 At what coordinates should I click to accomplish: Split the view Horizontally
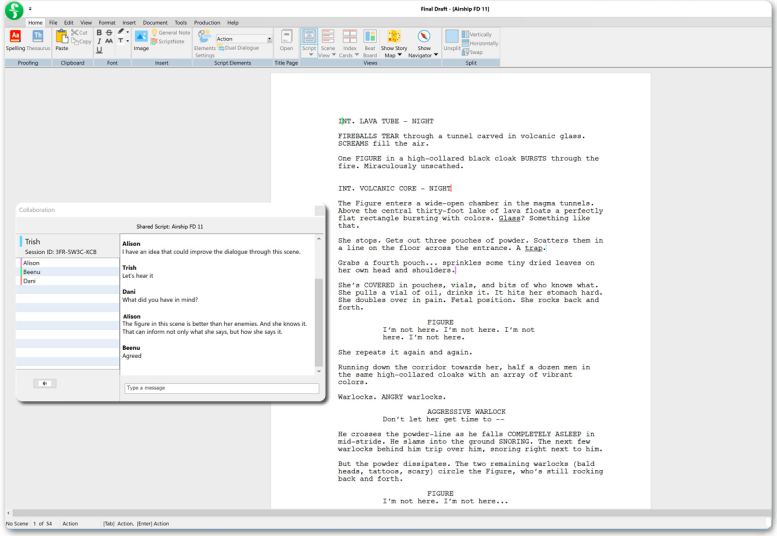[x=480, y=43]
